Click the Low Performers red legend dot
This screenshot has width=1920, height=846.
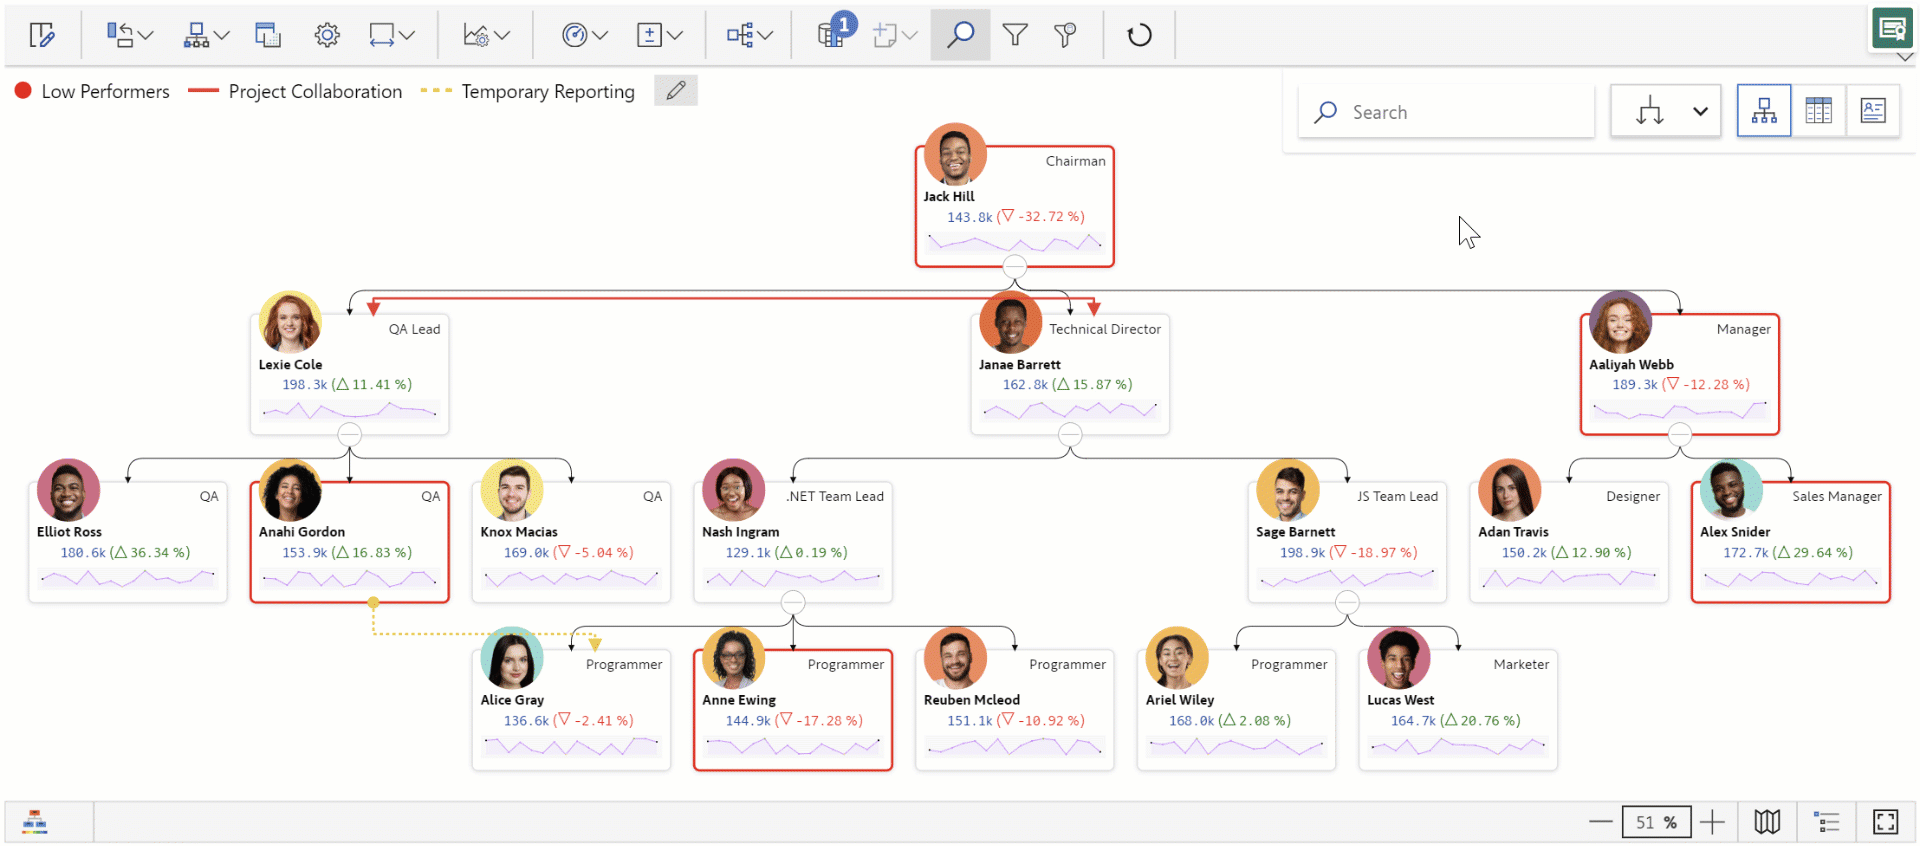[23, 91]
